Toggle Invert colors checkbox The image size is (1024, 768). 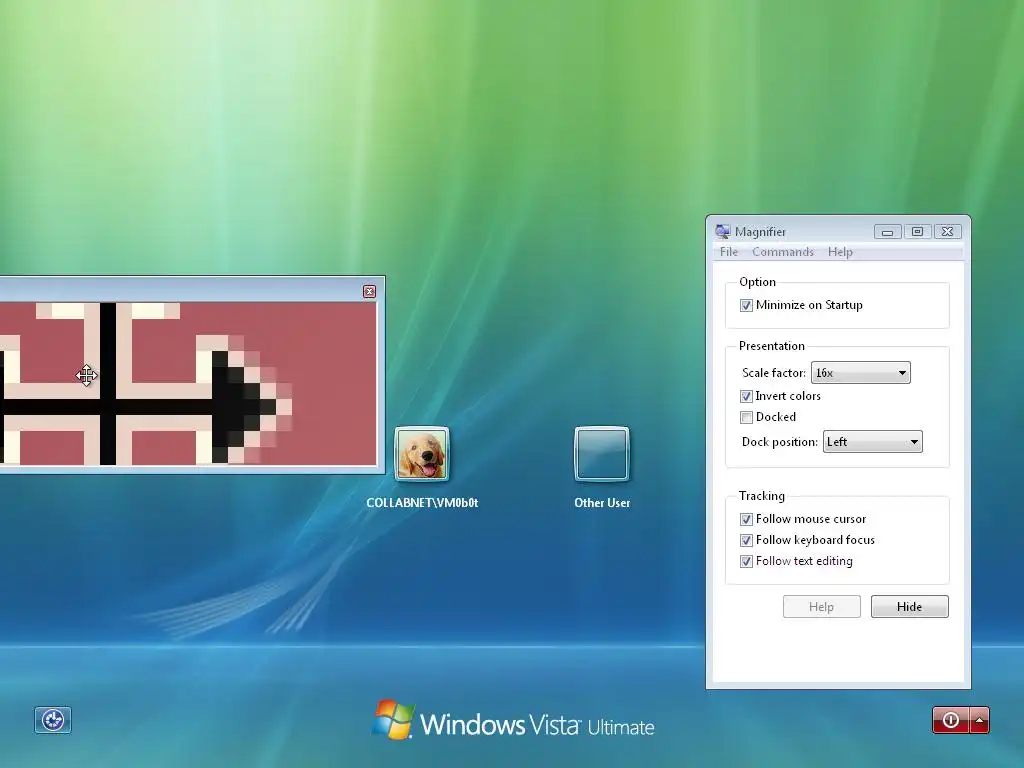(746, 396)
